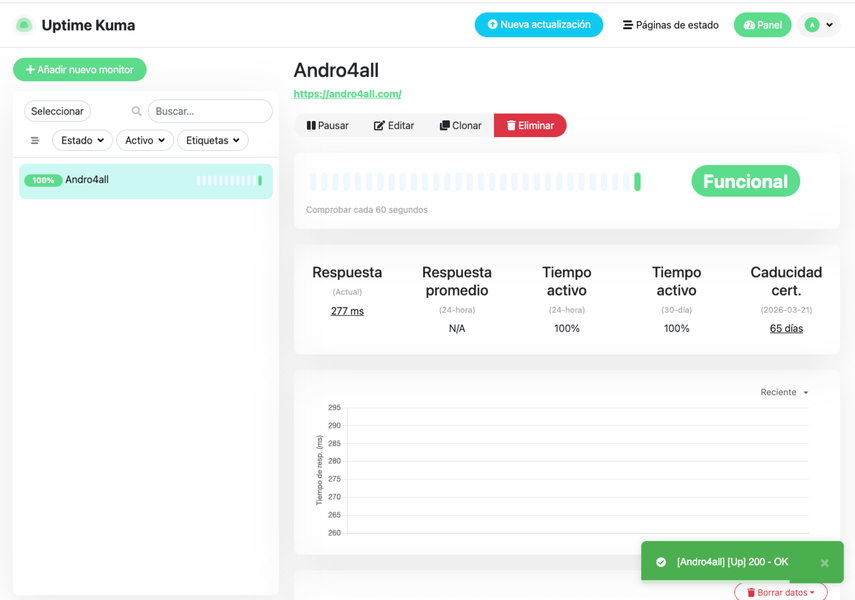
Task: Toggle monitor selection mode with Seleccionar
Action: (x=57, y=111)
